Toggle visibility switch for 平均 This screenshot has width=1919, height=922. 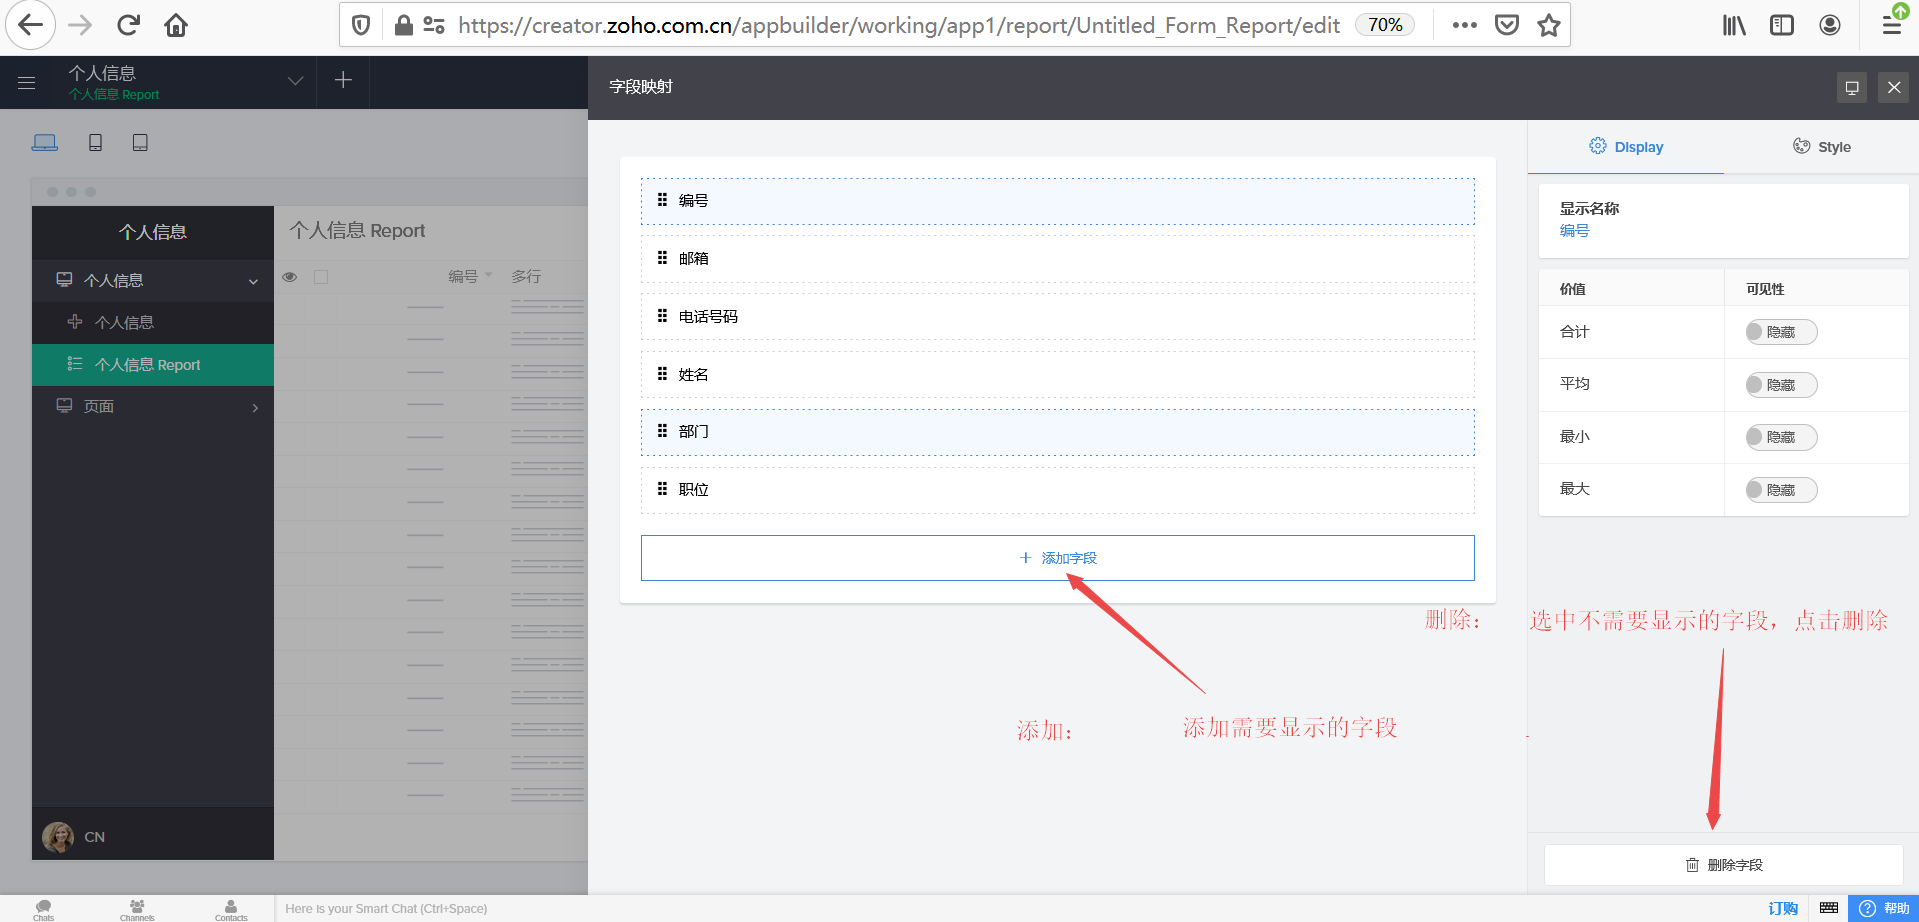[1780, 385]
